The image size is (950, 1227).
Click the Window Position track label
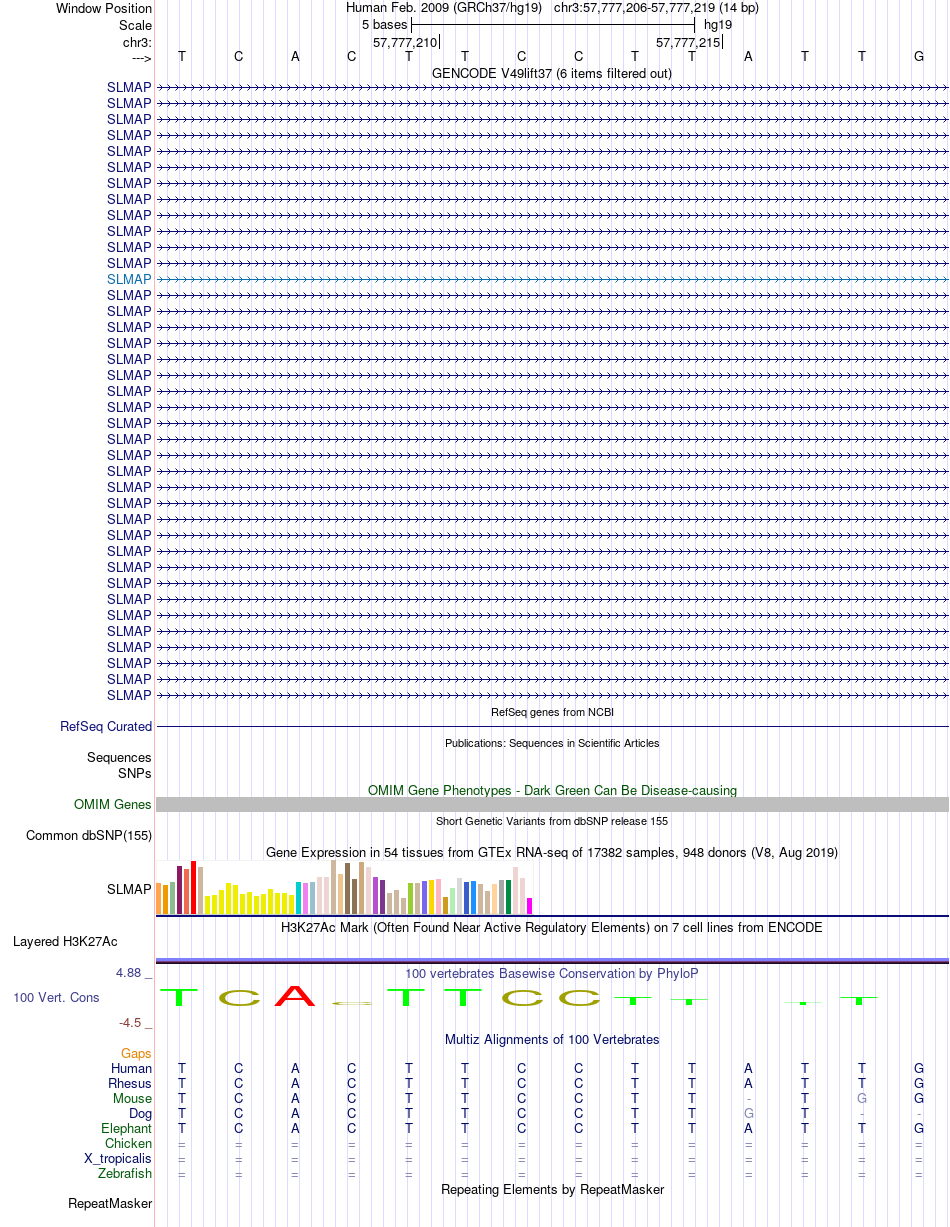[104, 8]
